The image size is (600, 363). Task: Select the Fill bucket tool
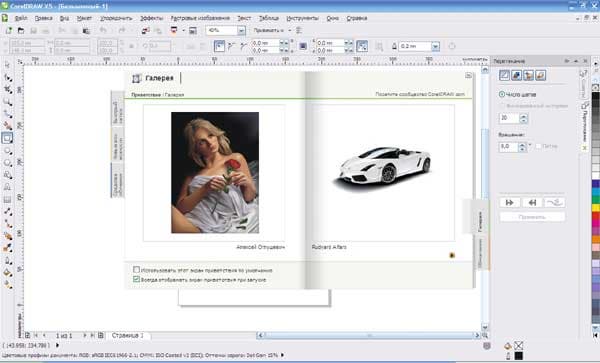click(7, 273)
